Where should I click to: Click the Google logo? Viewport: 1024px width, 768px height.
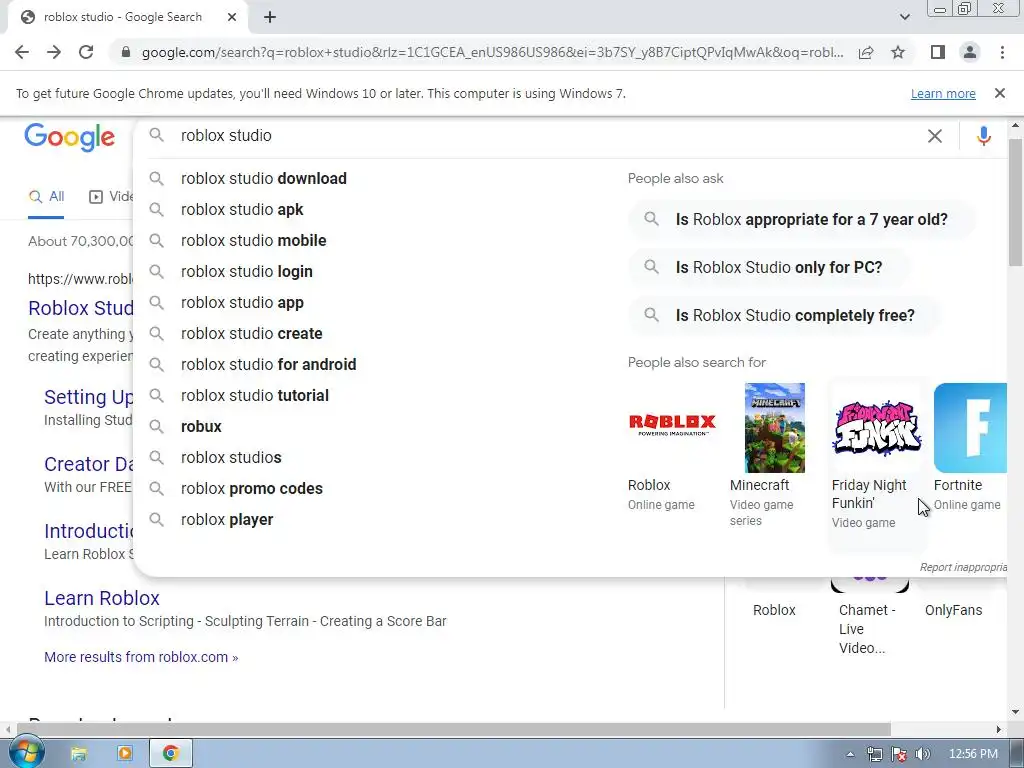[69, 137]
